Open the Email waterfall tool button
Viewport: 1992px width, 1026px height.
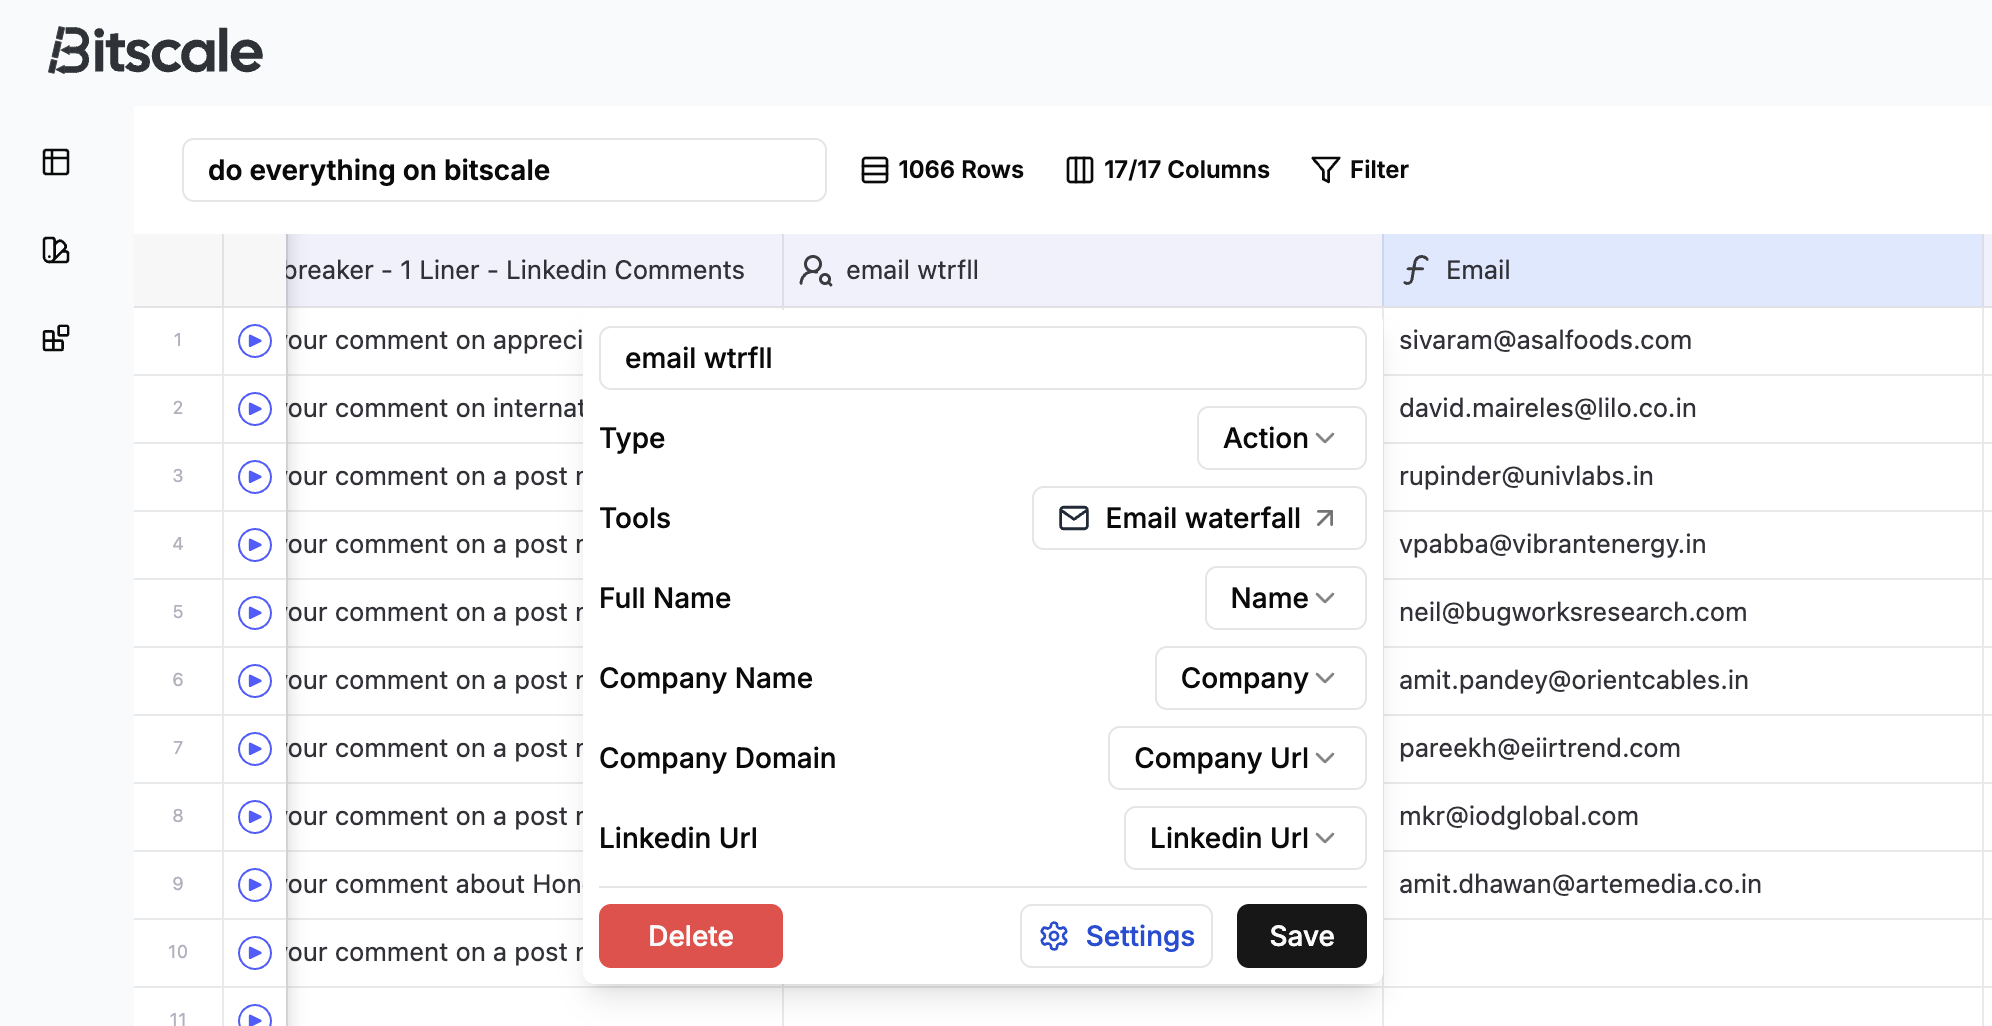coord(1199,518)
